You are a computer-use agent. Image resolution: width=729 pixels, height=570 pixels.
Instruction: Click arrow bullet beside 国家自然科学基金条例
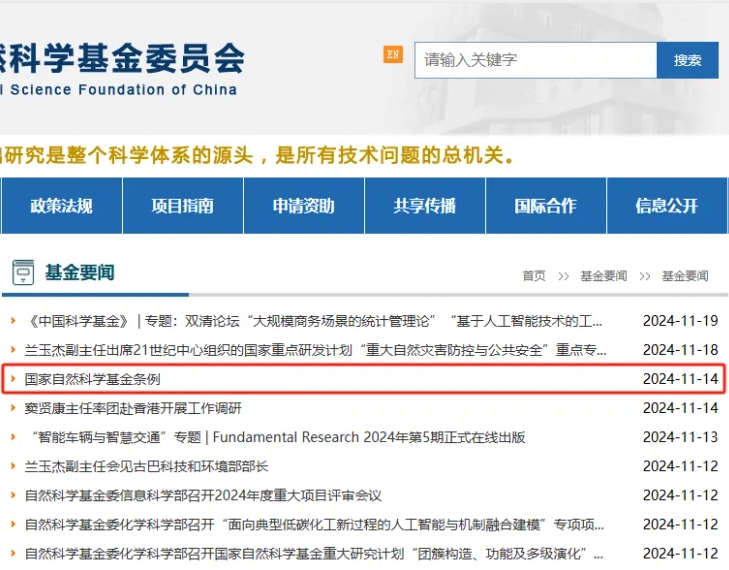(13, 379)
